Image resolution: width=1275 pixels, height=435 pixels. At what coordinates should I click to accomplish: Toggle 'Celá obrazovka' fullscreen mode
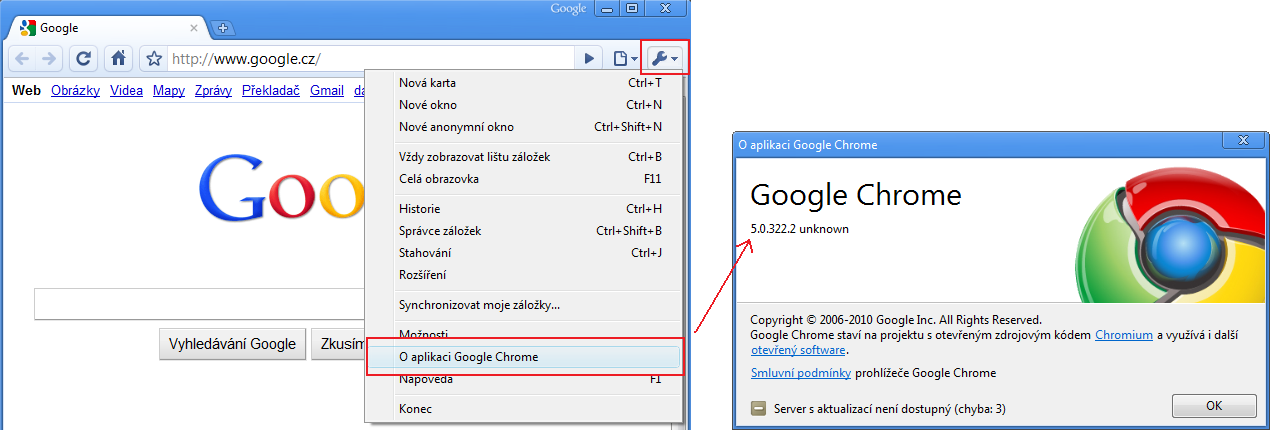(438, 179)
